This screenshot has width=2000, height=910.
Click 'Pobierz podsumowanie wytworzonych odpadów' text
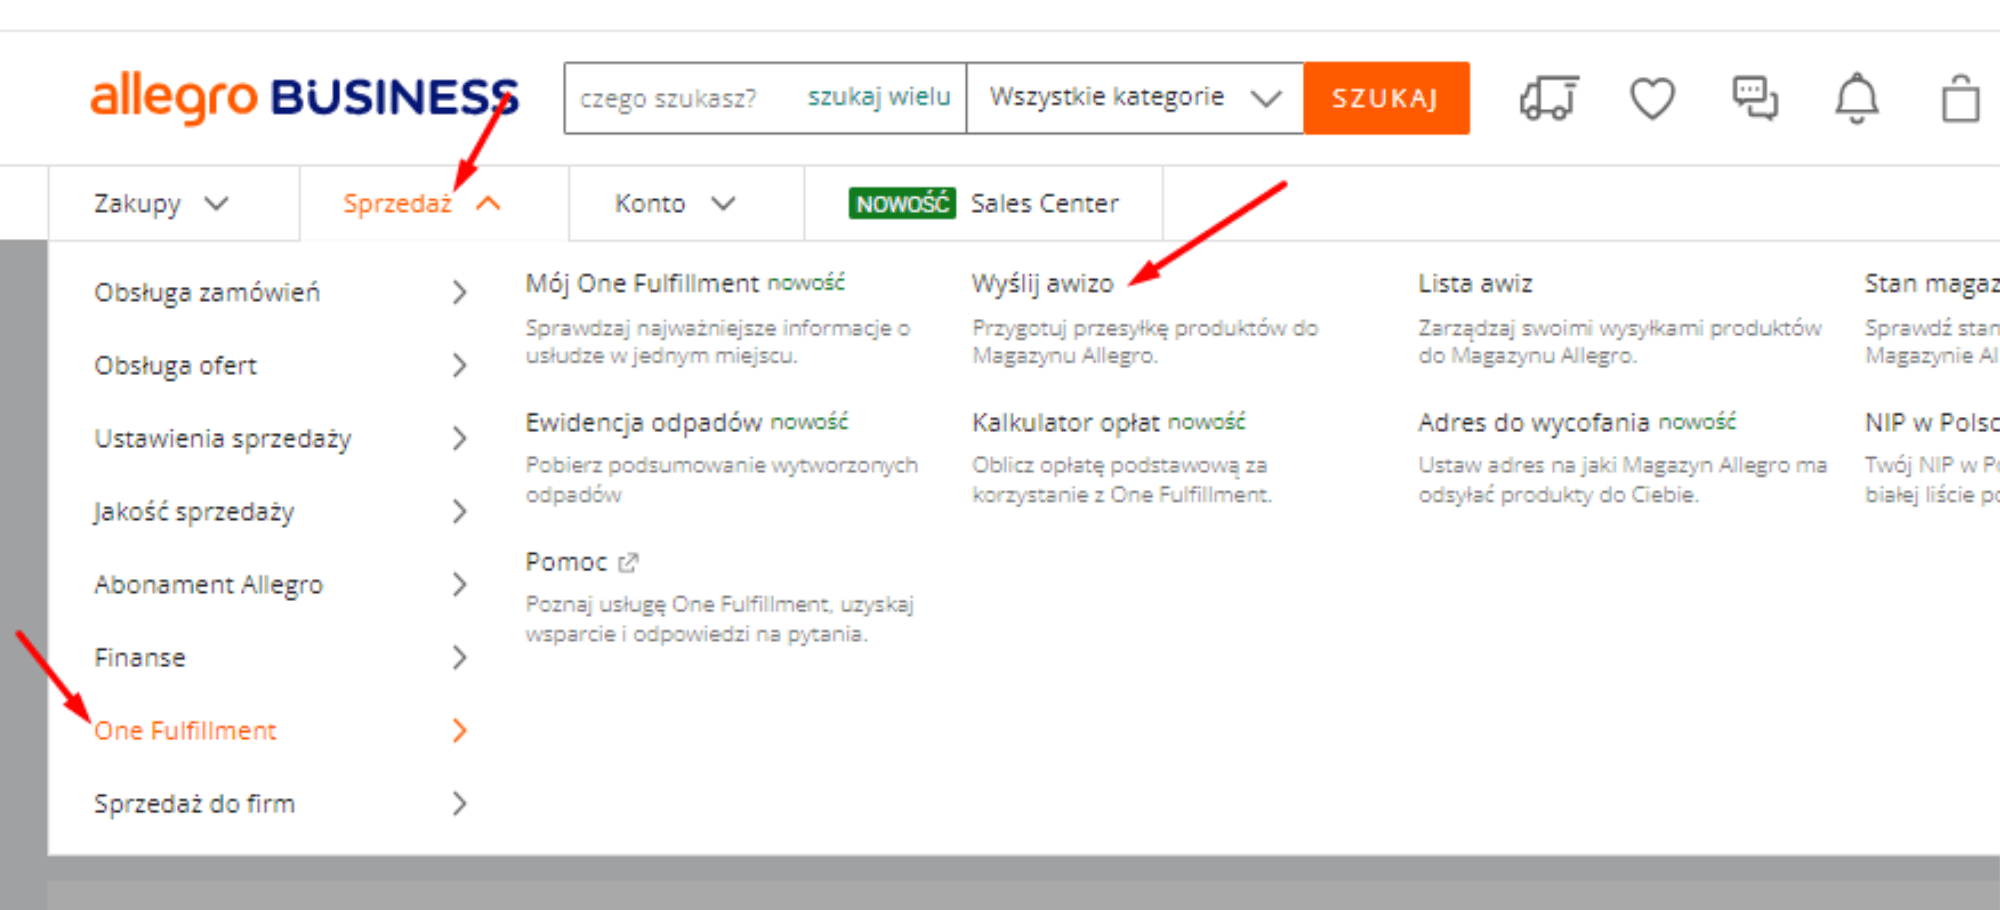(722, 479)
